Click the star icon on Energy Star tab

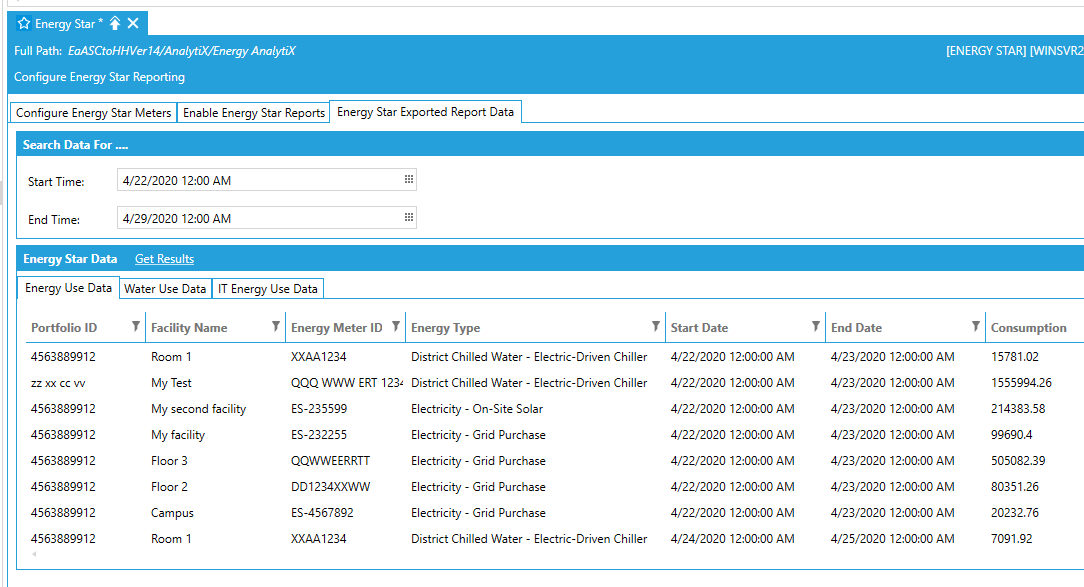click(24, 23)
